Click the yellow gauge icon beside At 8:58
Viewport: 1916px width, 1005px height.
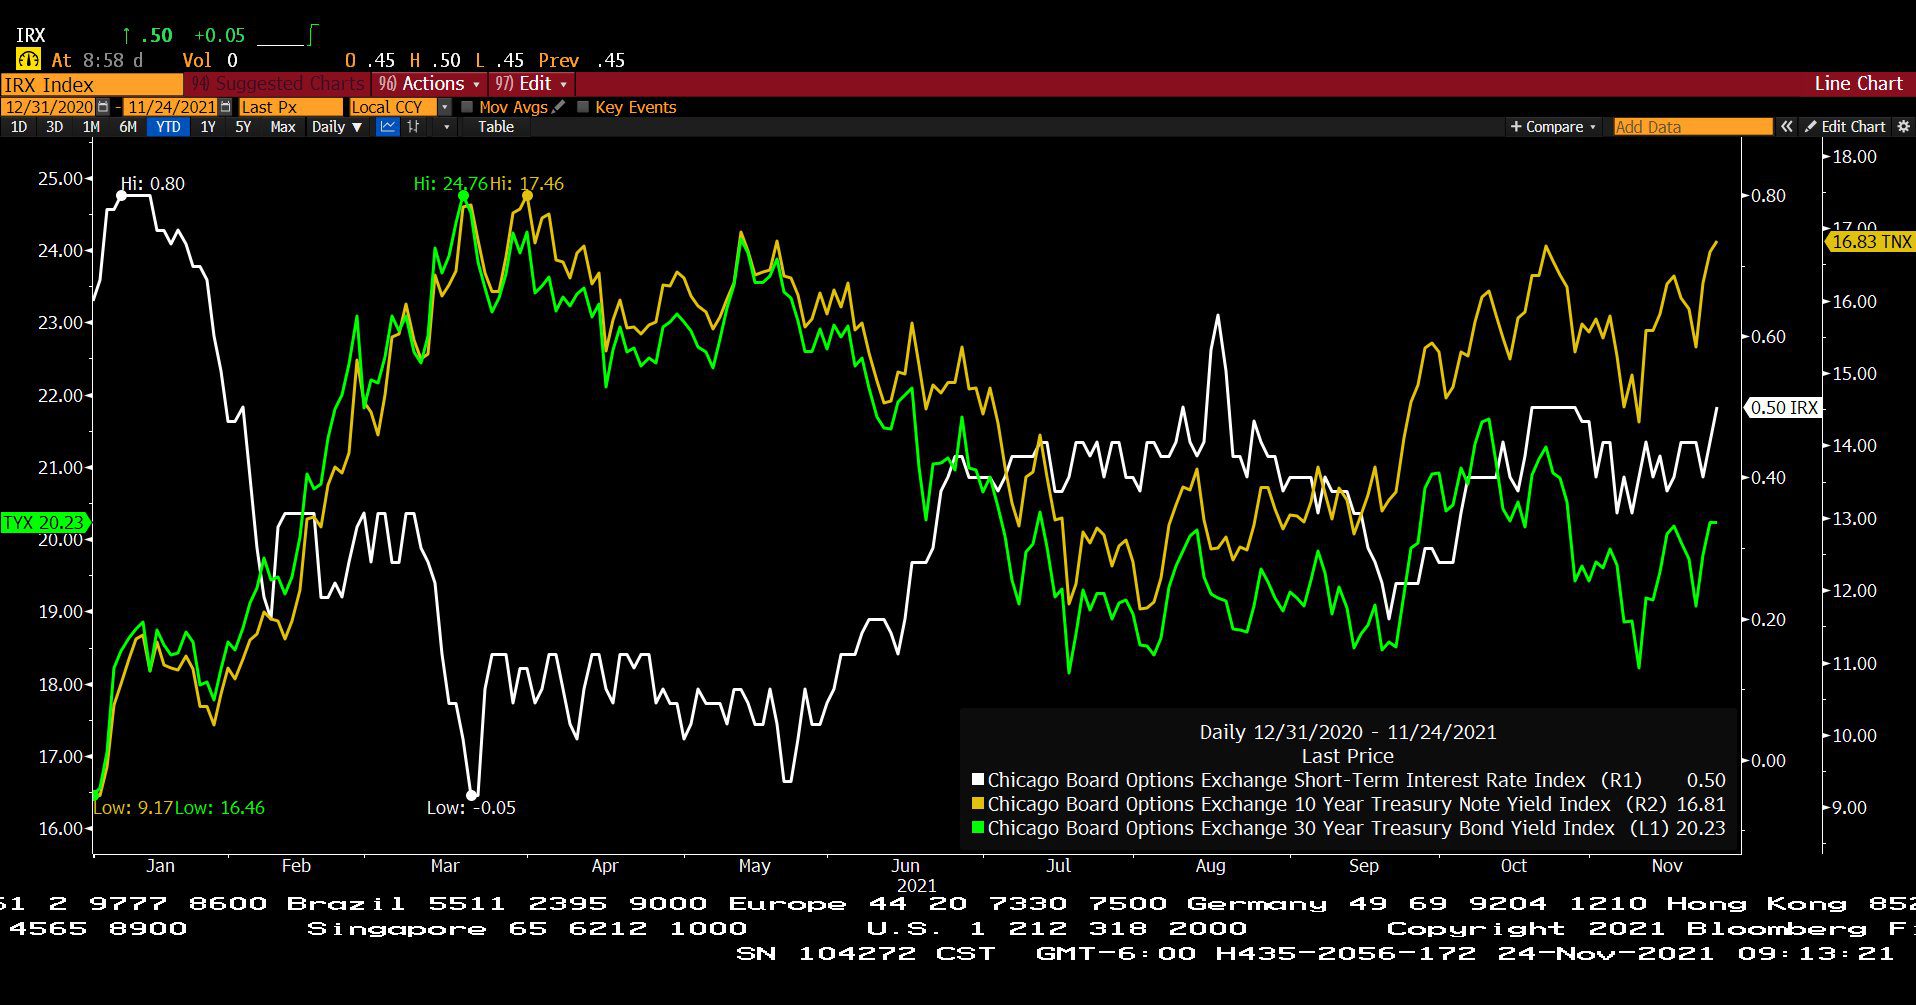pyautogui.click(x=29, y=60)
